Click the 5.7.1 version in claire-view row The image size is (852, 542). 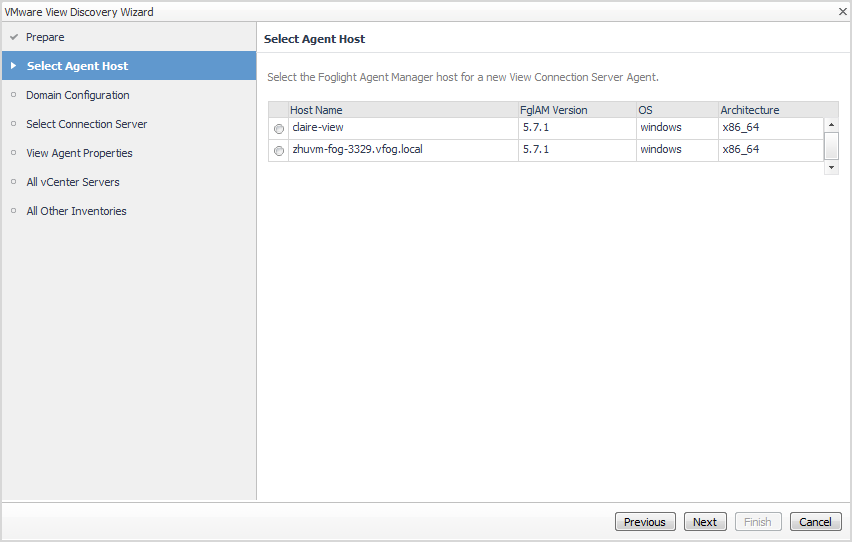click(x=577, y=128)
